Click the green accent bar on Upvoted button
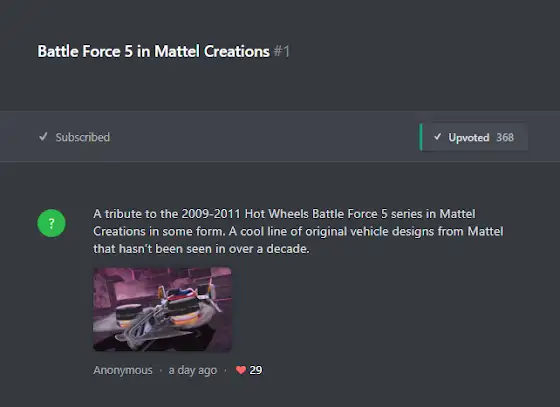Screen dimensions: 560x407 click(421, 137)
